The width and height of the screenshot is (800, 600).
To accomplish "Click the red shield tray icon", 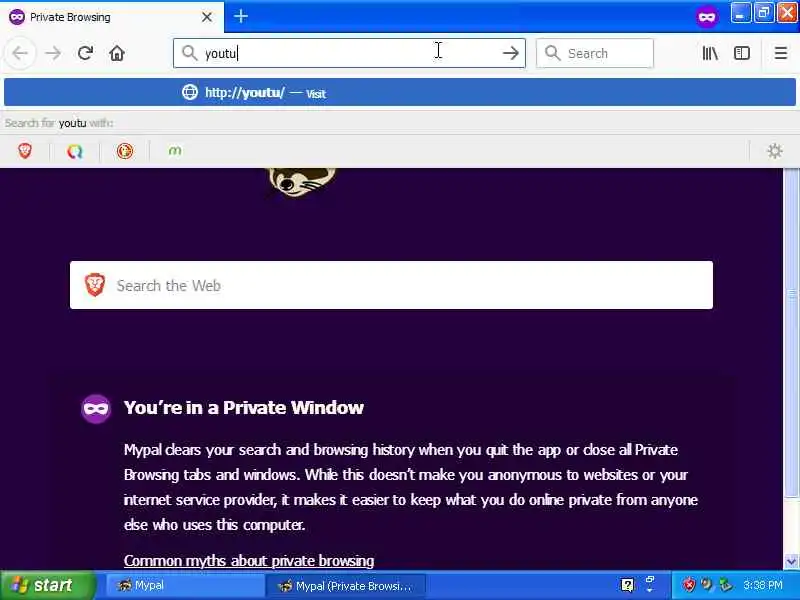I will pyautogui.click(x=689, y=584).
